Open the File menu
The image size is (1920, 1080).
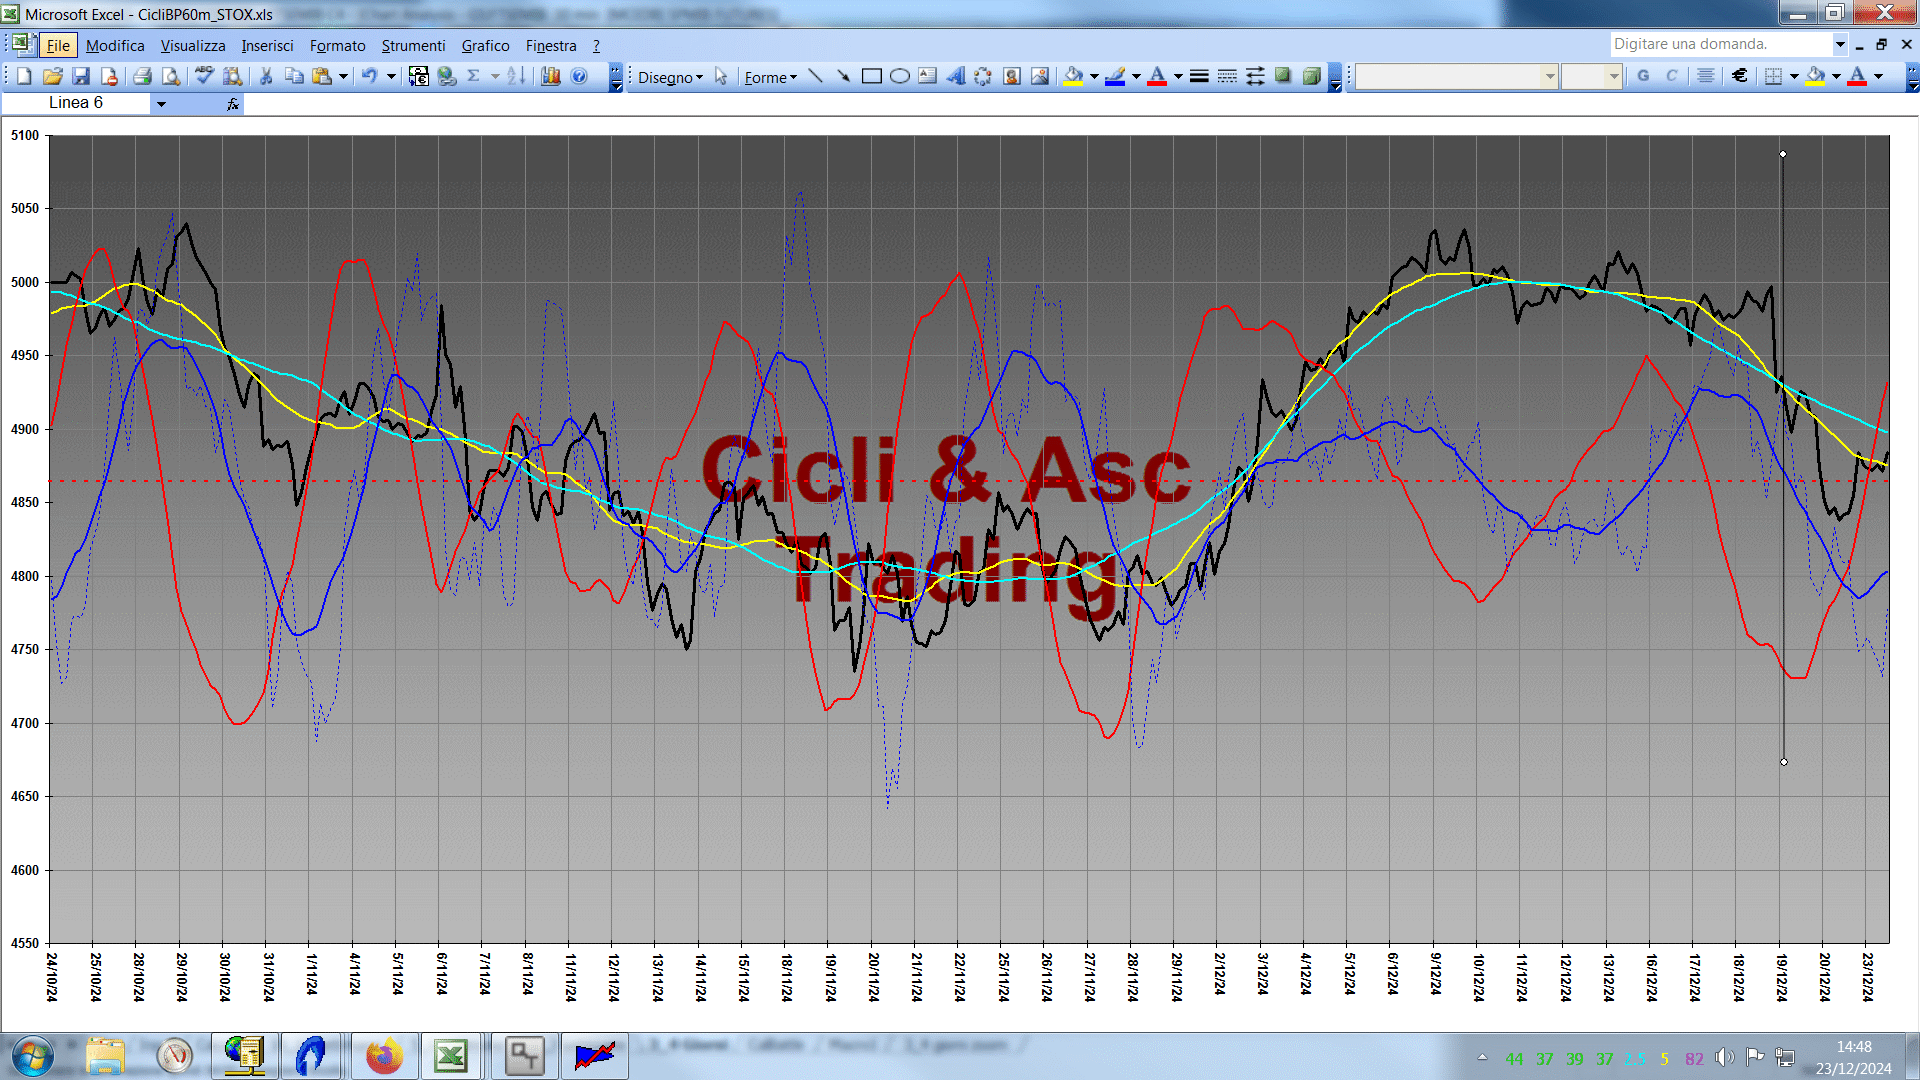point(58,46)
